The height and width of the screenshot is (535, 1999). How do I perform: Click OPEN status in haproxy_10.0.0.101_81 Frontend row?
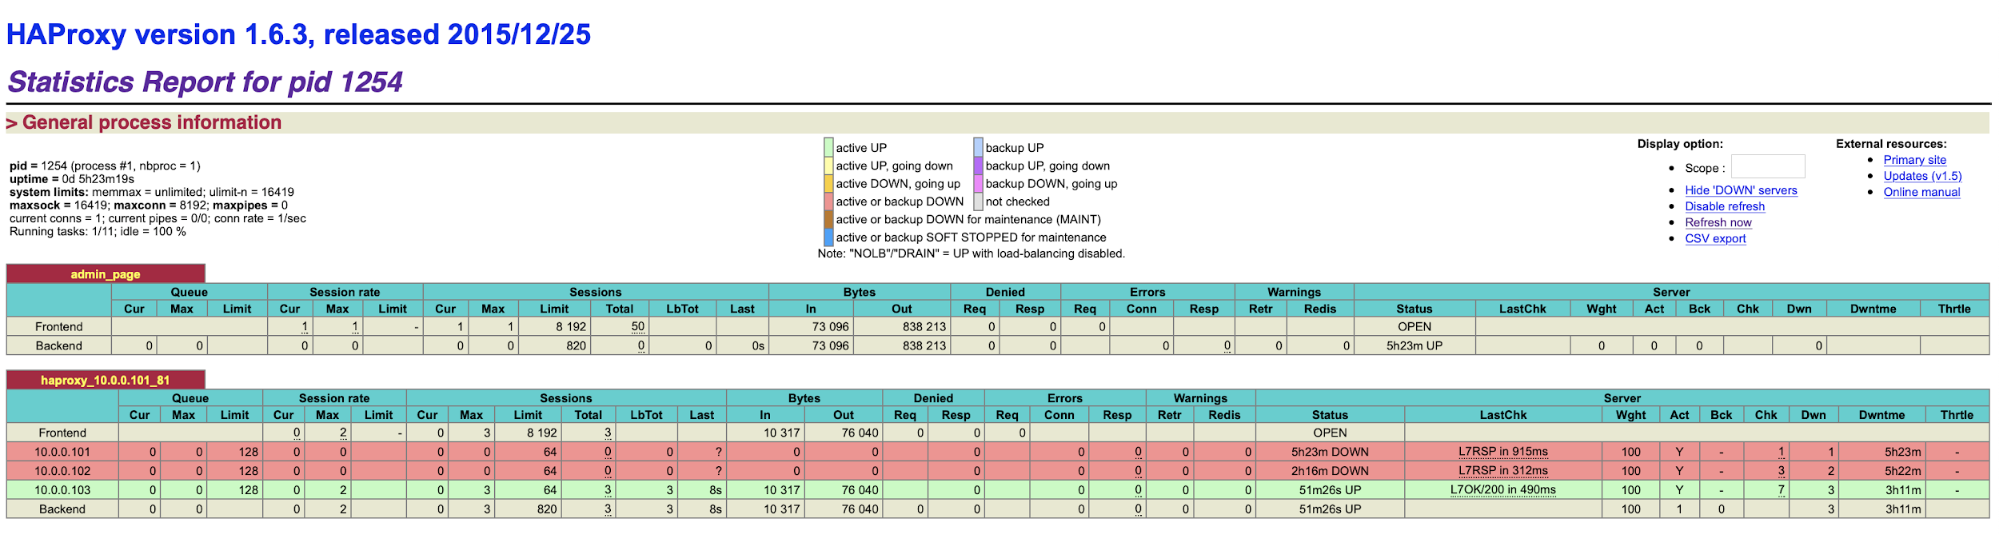(1329, 433)
